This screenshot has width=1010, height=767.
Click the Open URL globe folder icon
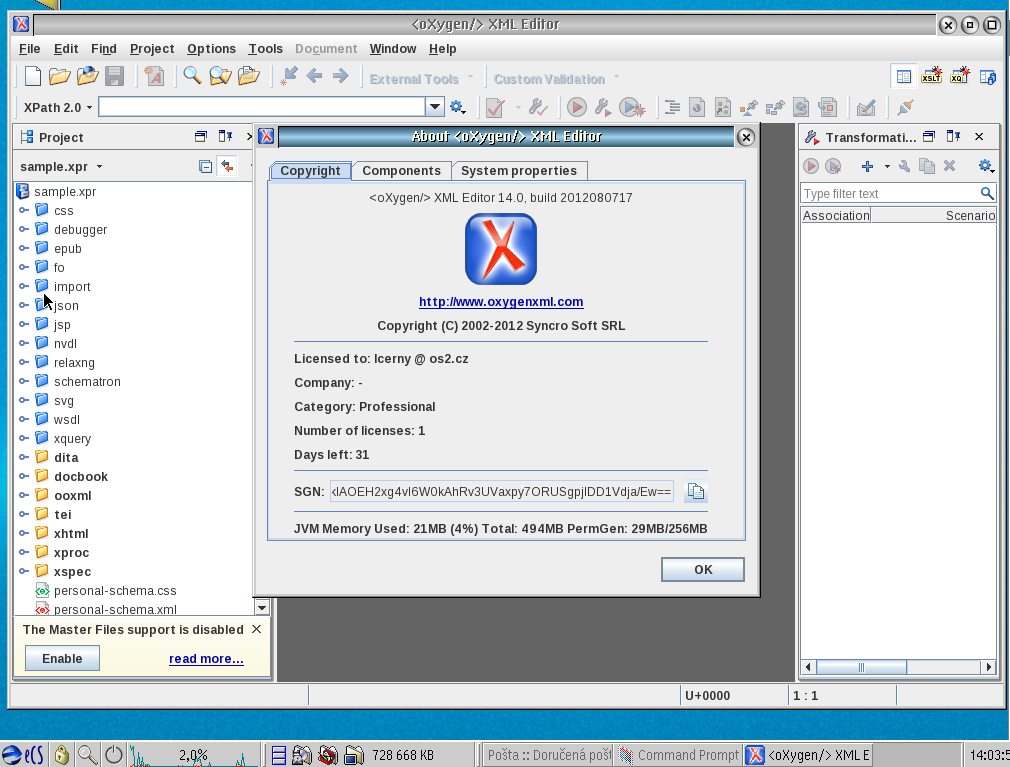(x=88, y=77)
